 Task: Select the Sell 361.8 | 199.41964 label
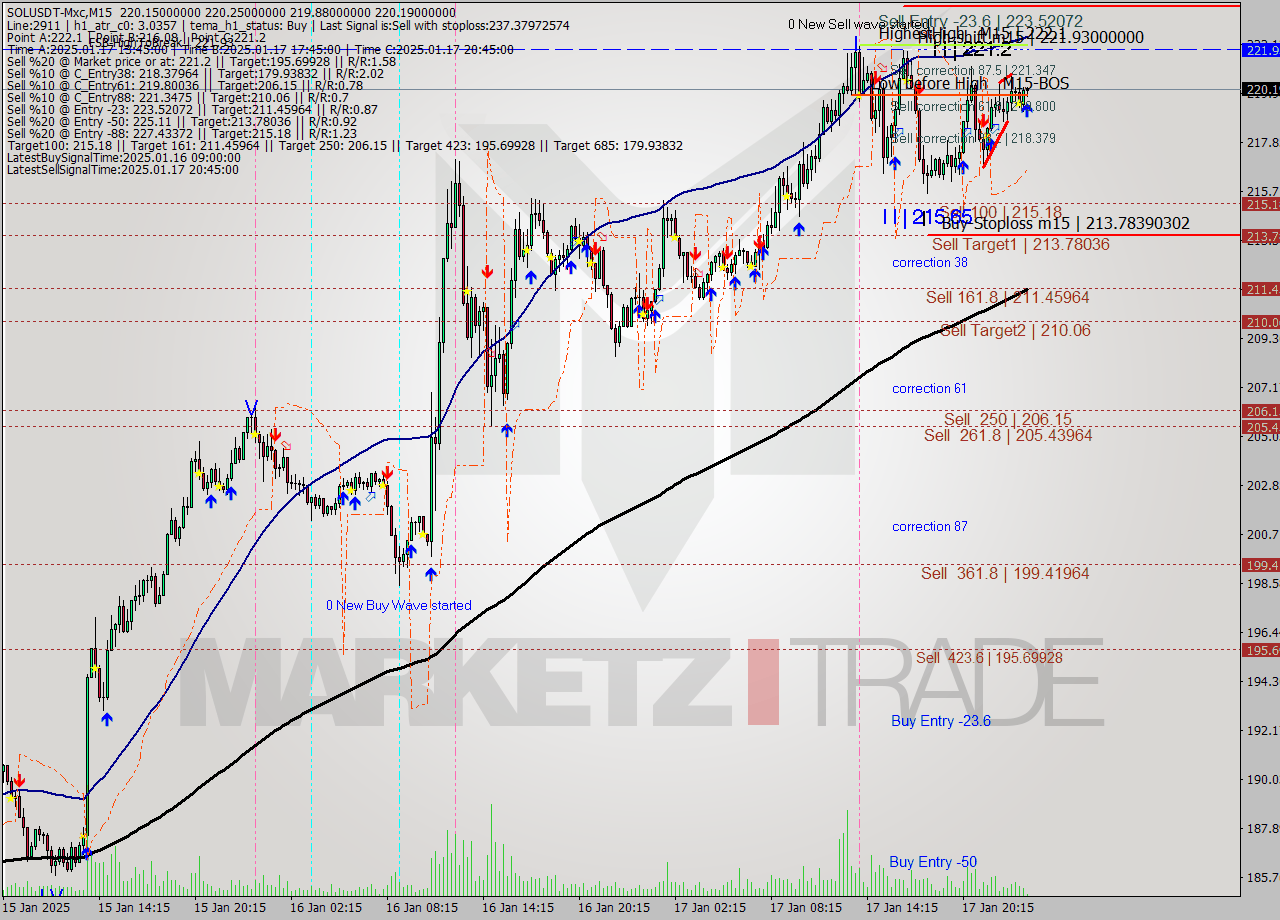1005,573
